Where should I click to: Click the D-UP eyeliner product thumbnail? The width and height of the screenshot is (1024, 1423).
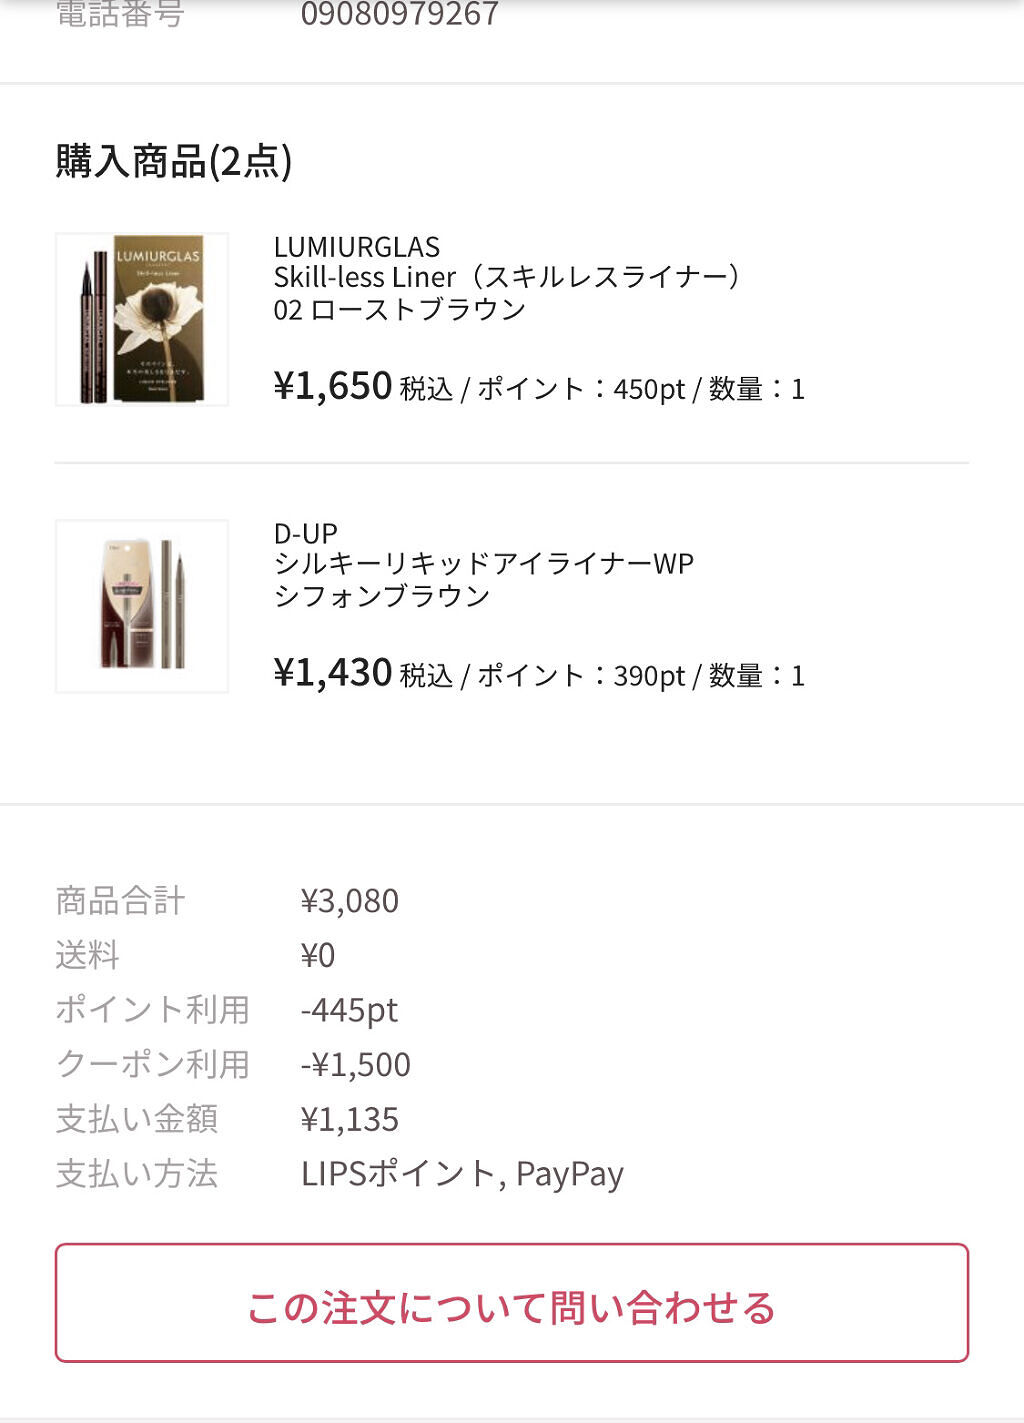[142, 606]
